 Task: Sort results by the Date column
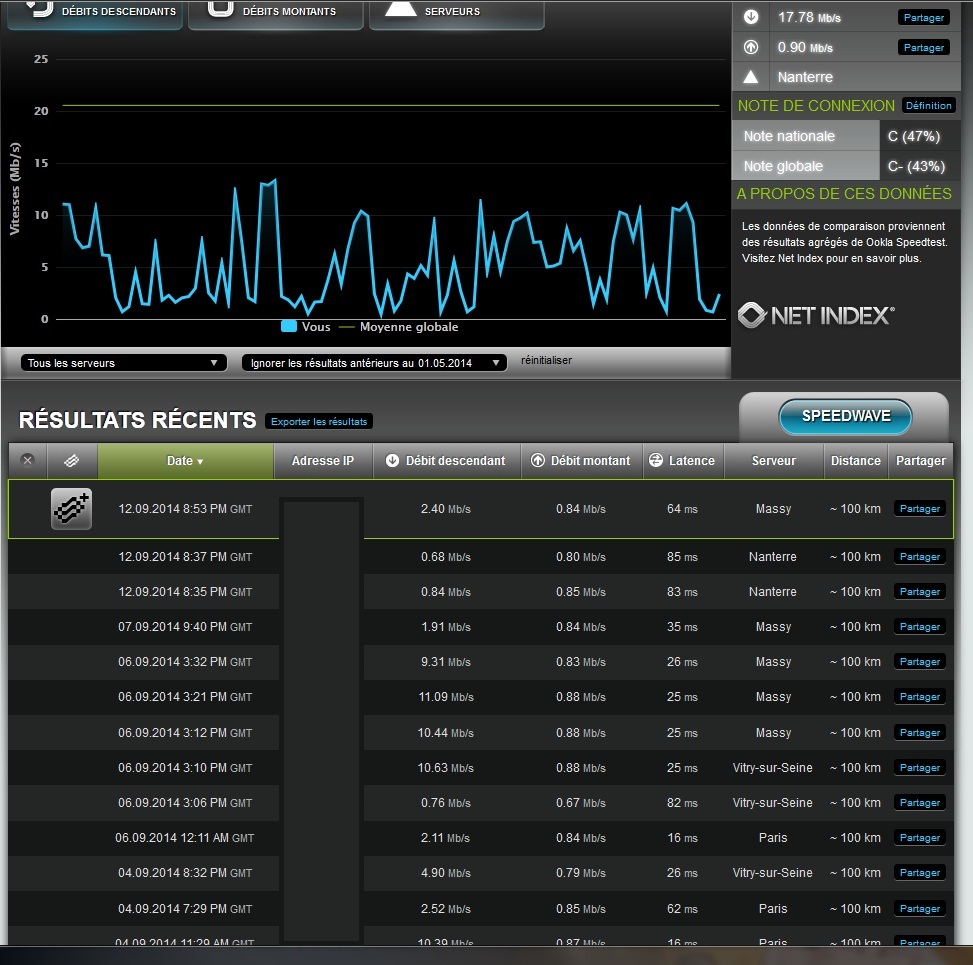click(x=185, y=461)
